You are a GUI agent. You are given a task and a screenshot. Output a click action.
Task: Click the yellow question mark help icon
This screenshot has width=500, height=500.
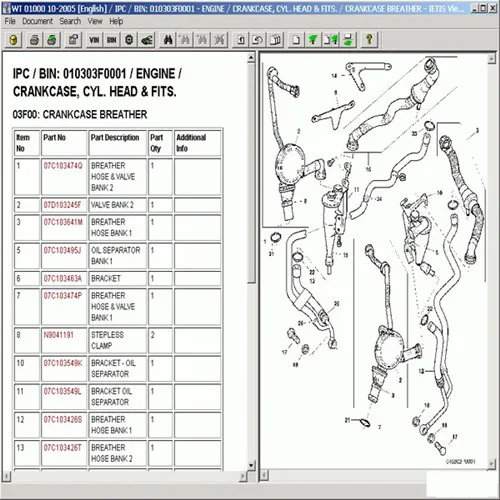(369, 40)
